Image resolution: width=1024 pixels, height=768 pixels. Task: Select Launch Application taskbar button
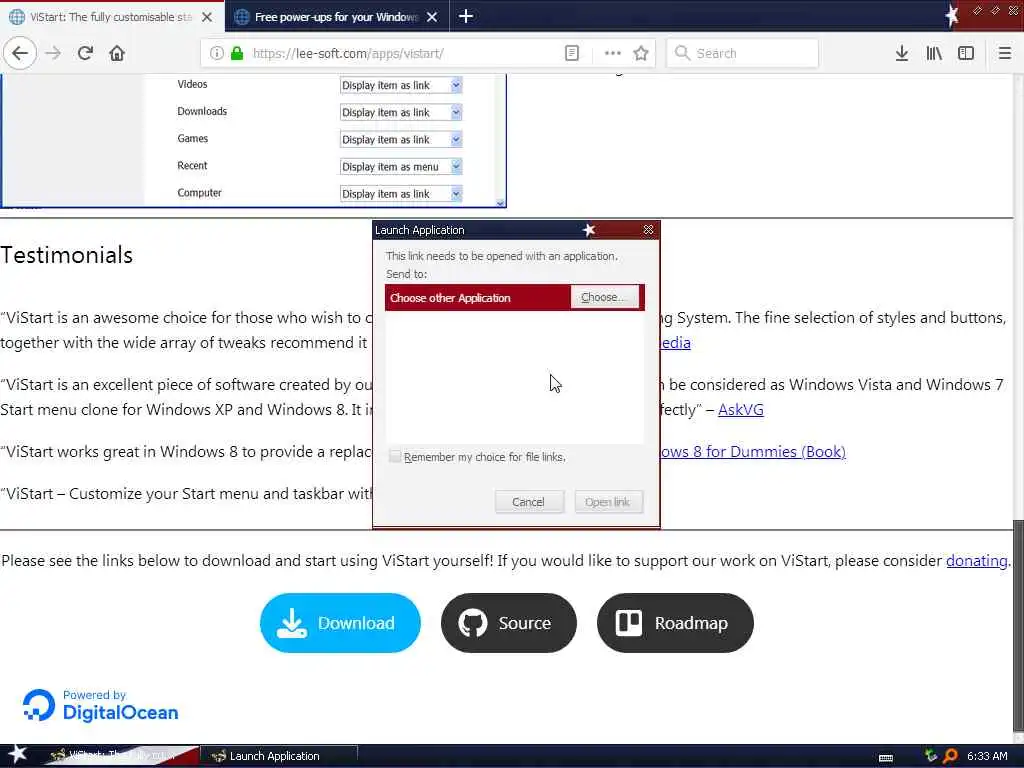pos(279,756)
